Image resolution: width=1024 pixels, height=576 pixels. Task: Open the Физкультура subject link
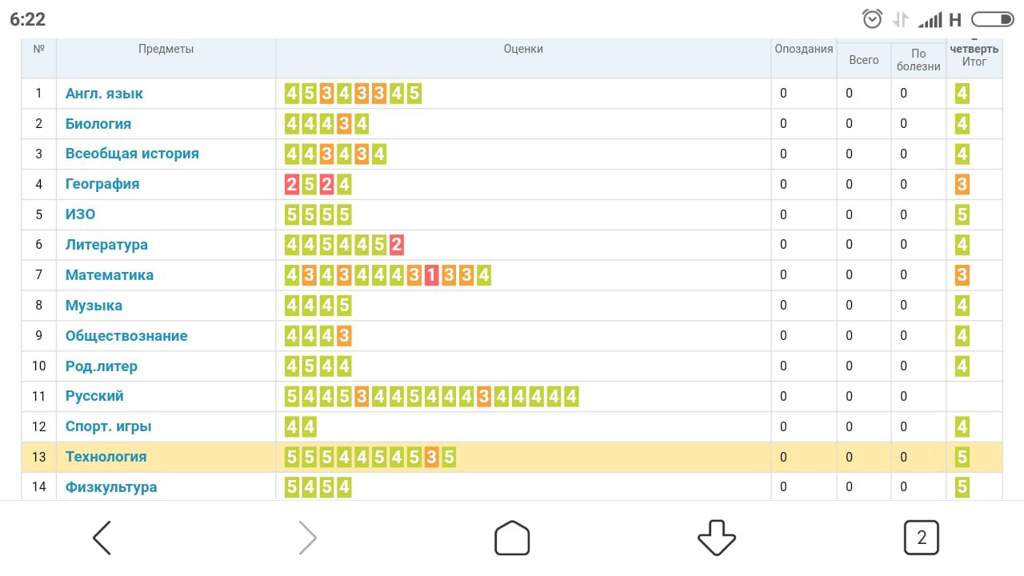pos(111,487)
